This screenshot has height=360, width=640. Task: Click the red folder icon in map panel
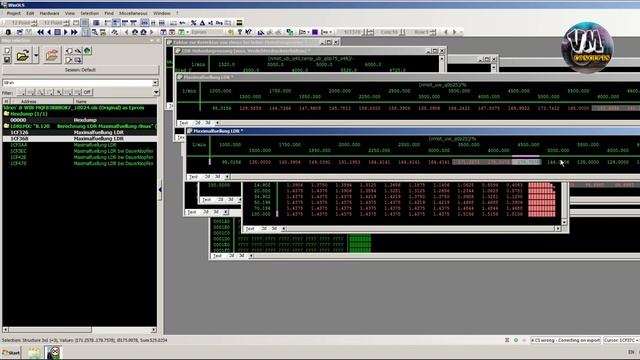click(52, 55)
